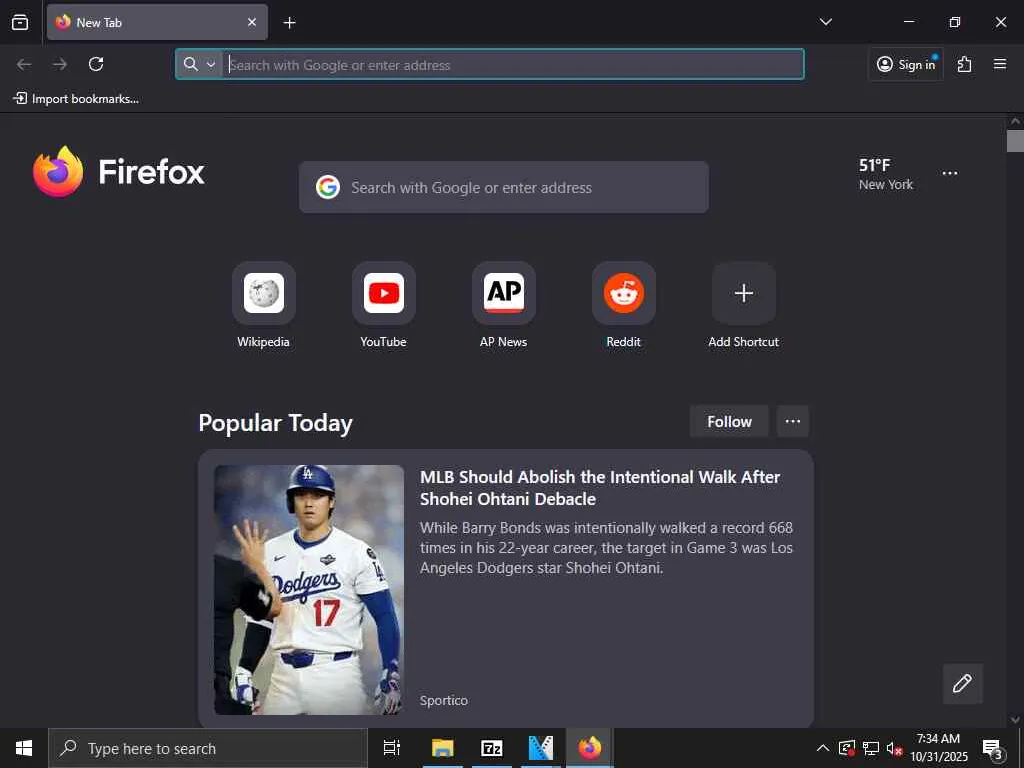The image size is (1024, 768).
Task: Open the blue-and-white app taskbar icon
Action: 541,748
